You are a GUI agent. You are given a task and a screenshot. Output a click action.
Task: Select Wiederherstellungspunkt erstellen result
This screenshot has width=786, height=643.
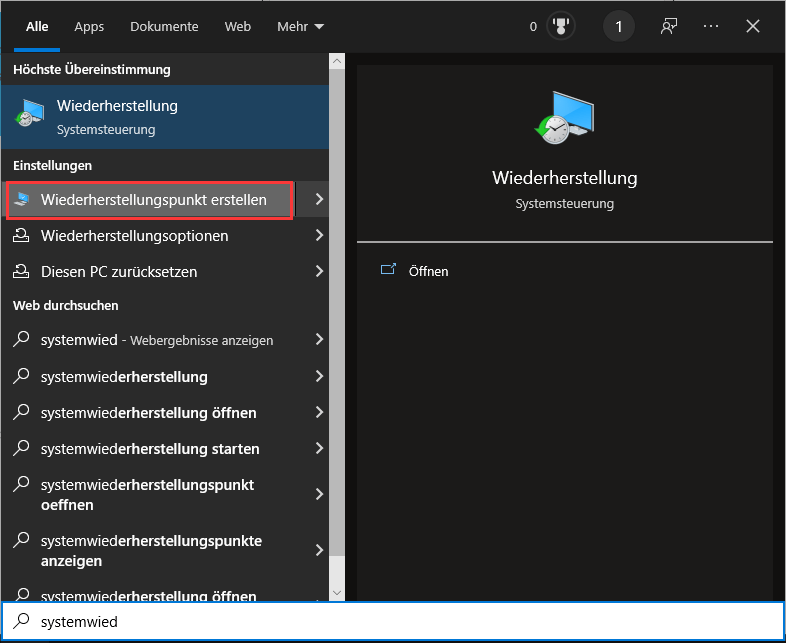tap(153, 200)
